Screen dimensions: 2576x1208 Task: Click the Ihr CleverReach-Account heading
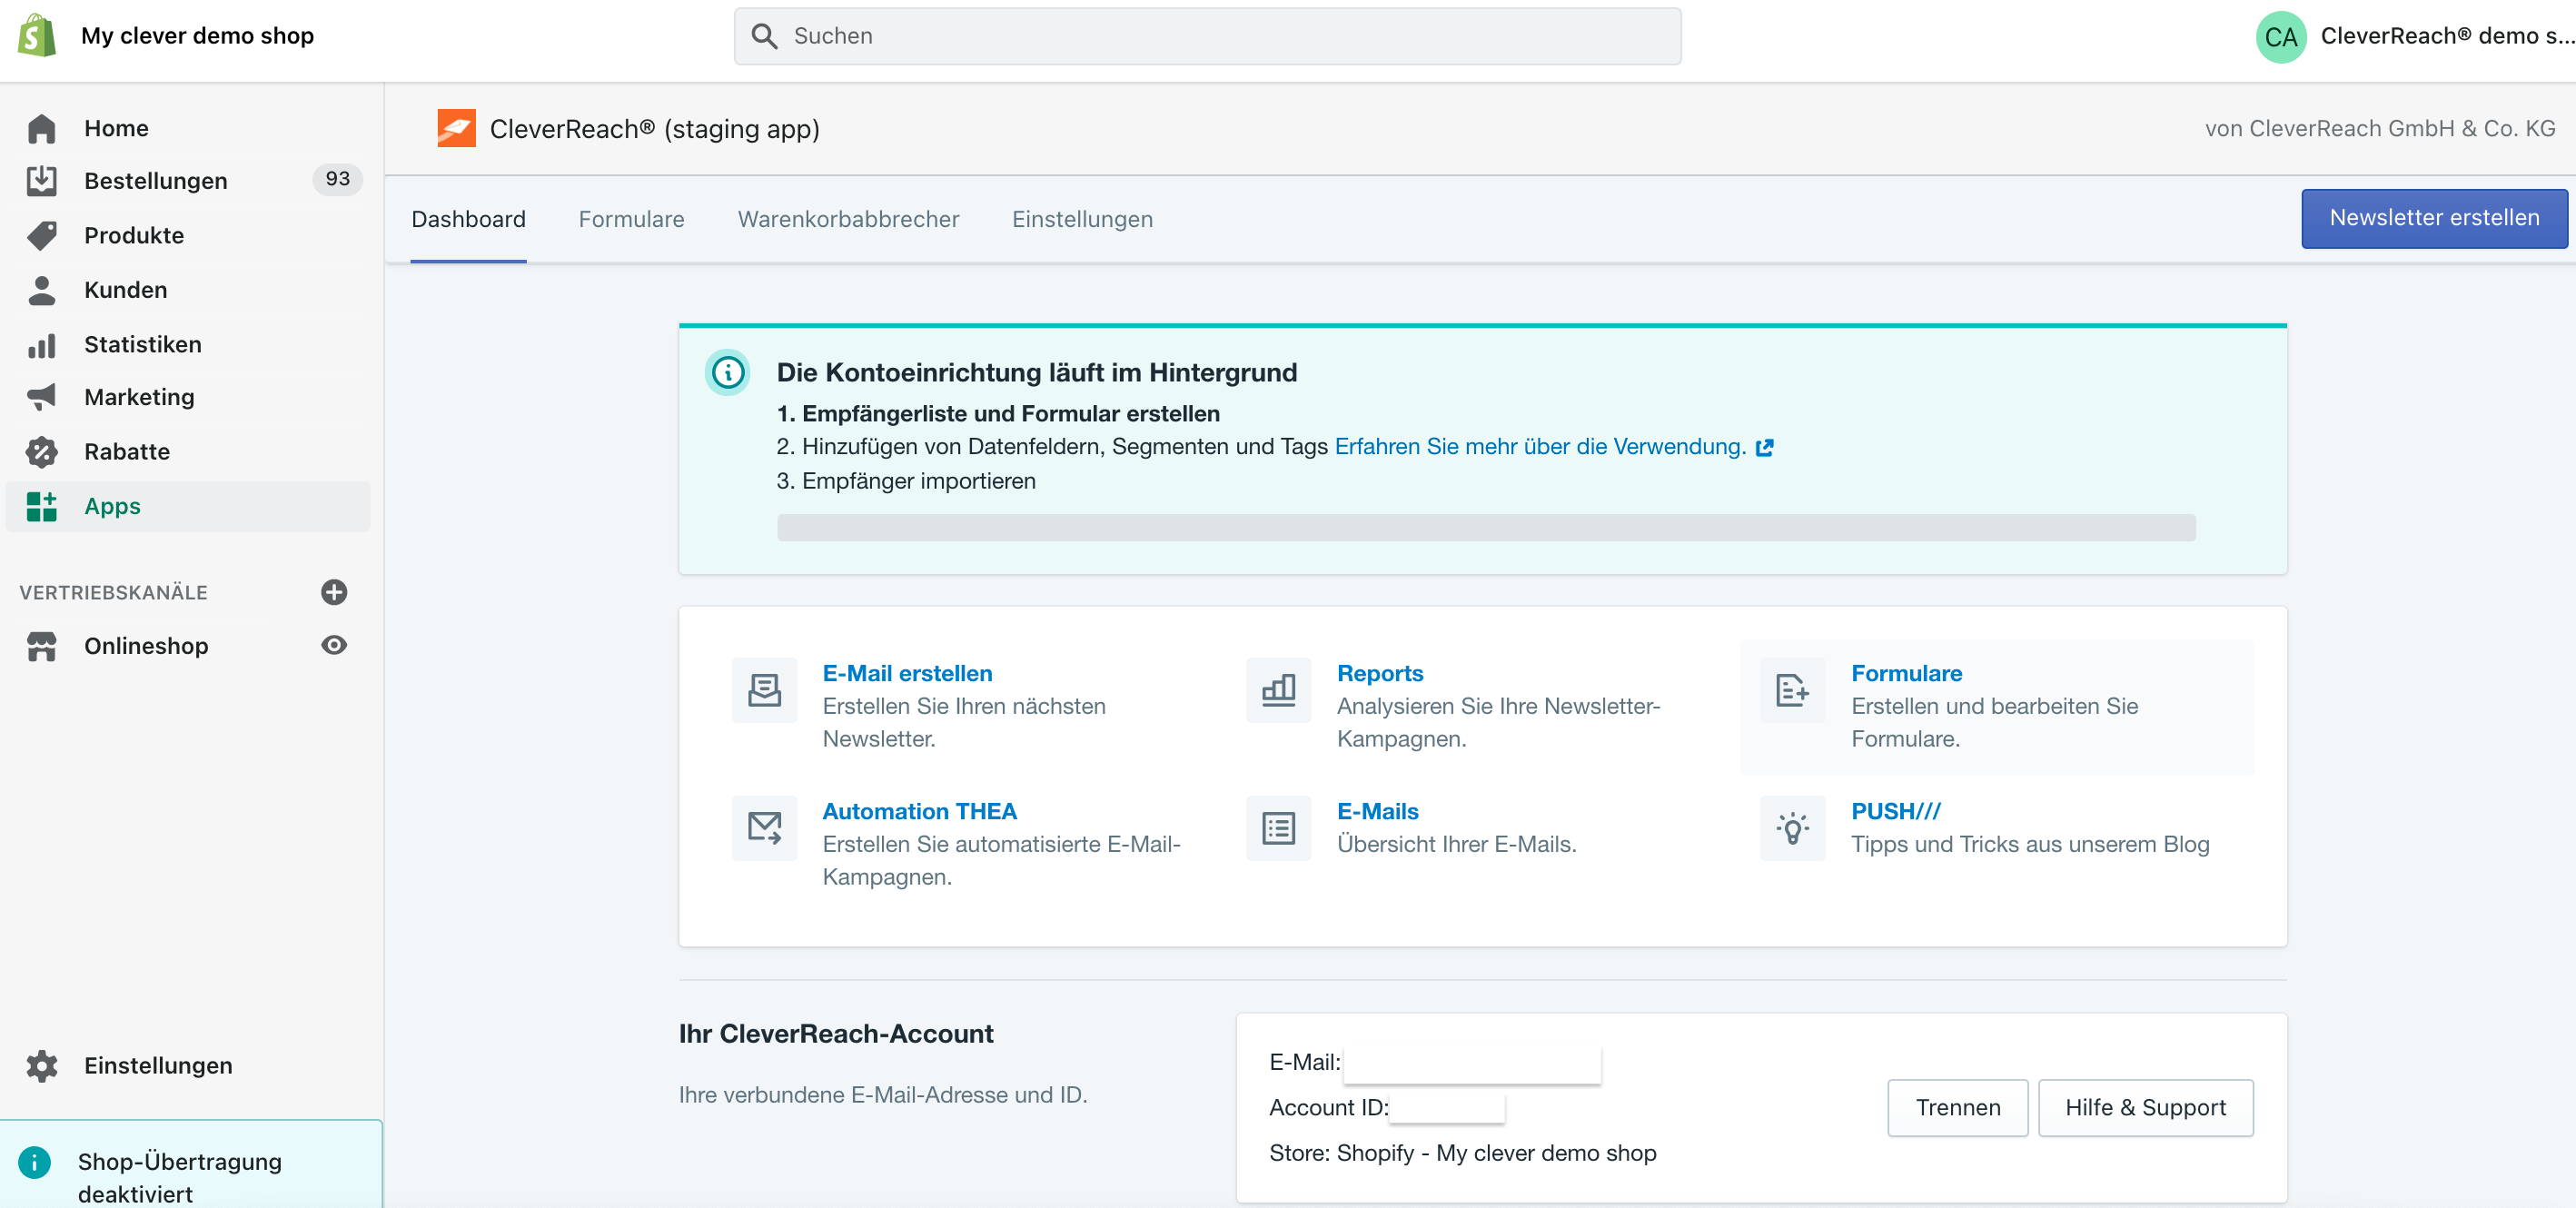tap(836, 1034)
